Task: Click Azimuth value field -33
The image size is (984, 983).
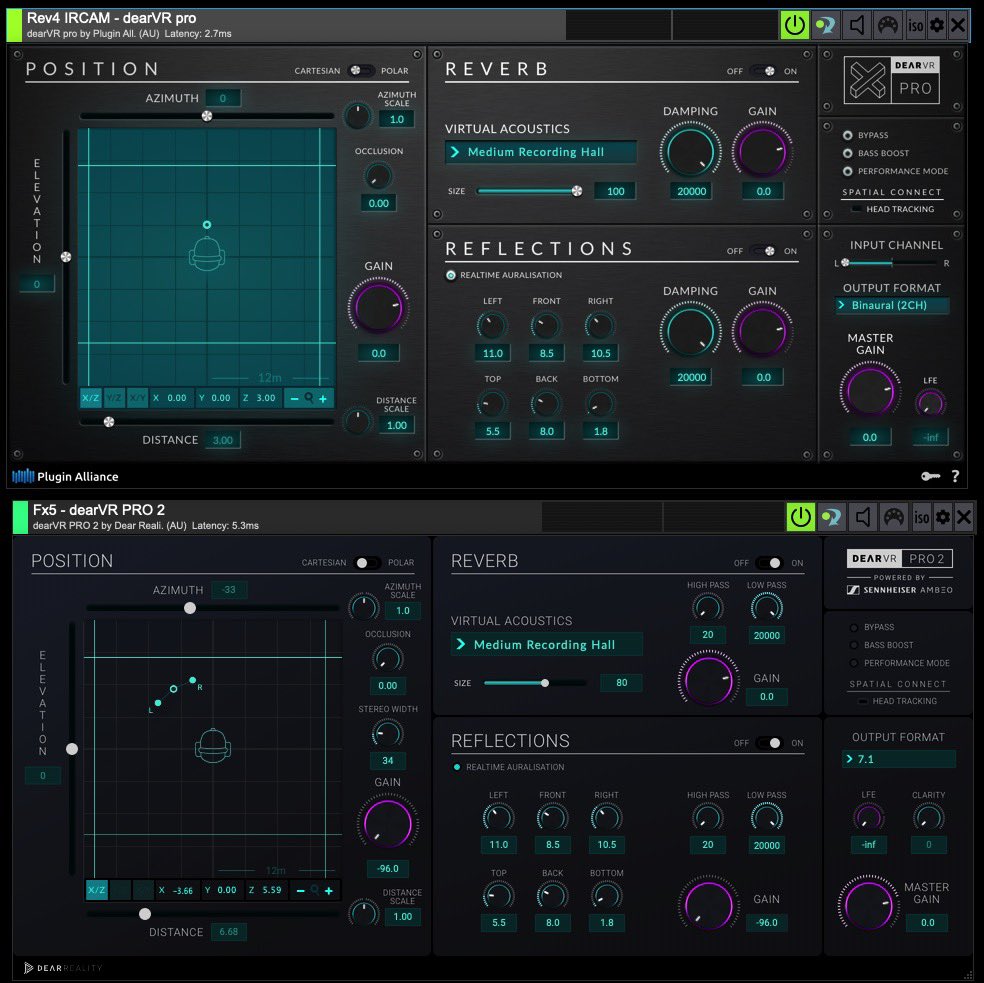Action: click(x=229, y=590)
